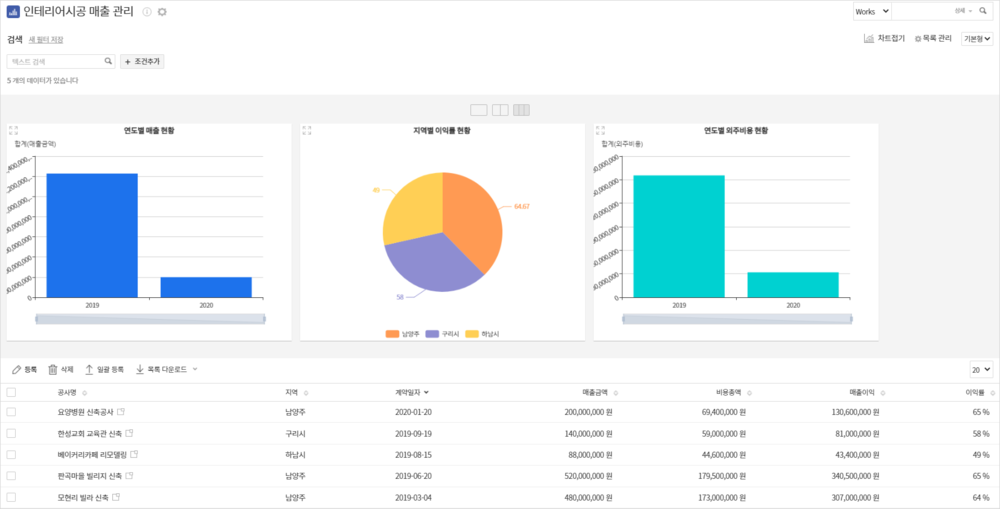The height and width of the screenshot is (509, 1000).
Task: Sort the table by the 계약일자 column header
Action: tap(412, 393)
